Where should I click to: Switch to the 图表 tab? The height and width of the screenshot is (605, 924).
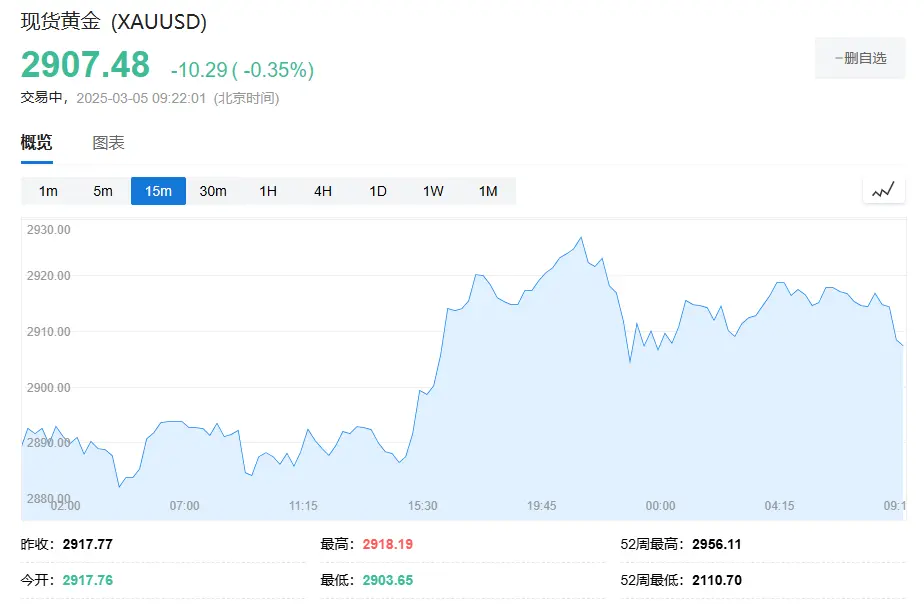click(x=108, y=143)
